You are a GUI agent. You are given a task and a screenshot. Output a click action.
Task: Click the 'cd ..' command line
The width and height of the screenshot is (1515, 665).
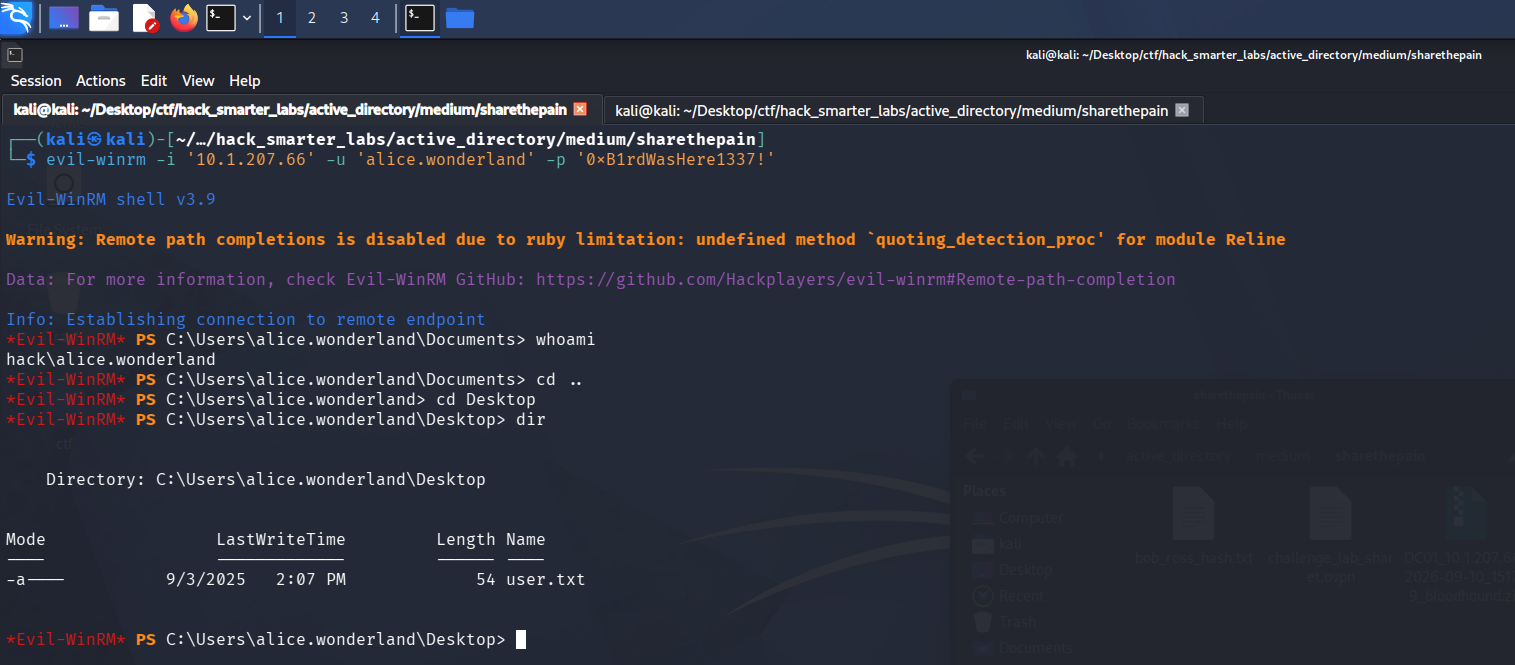[x=294, y=379]
